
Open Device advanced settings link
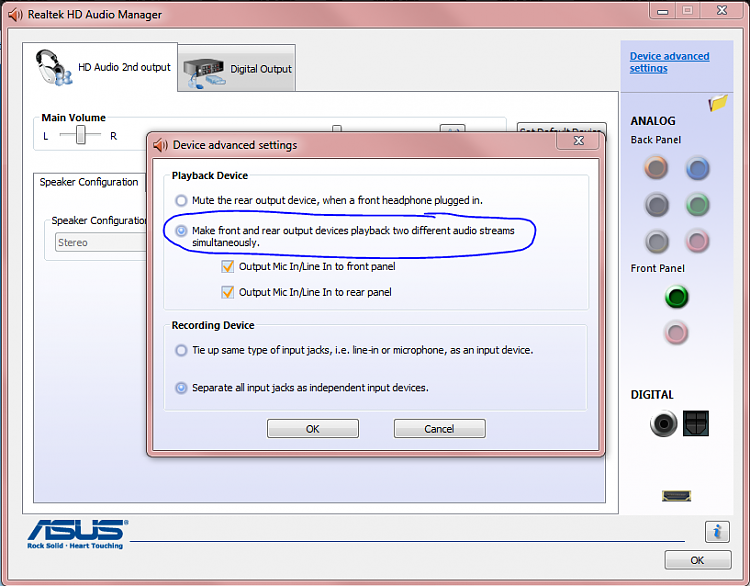point(669,62)
